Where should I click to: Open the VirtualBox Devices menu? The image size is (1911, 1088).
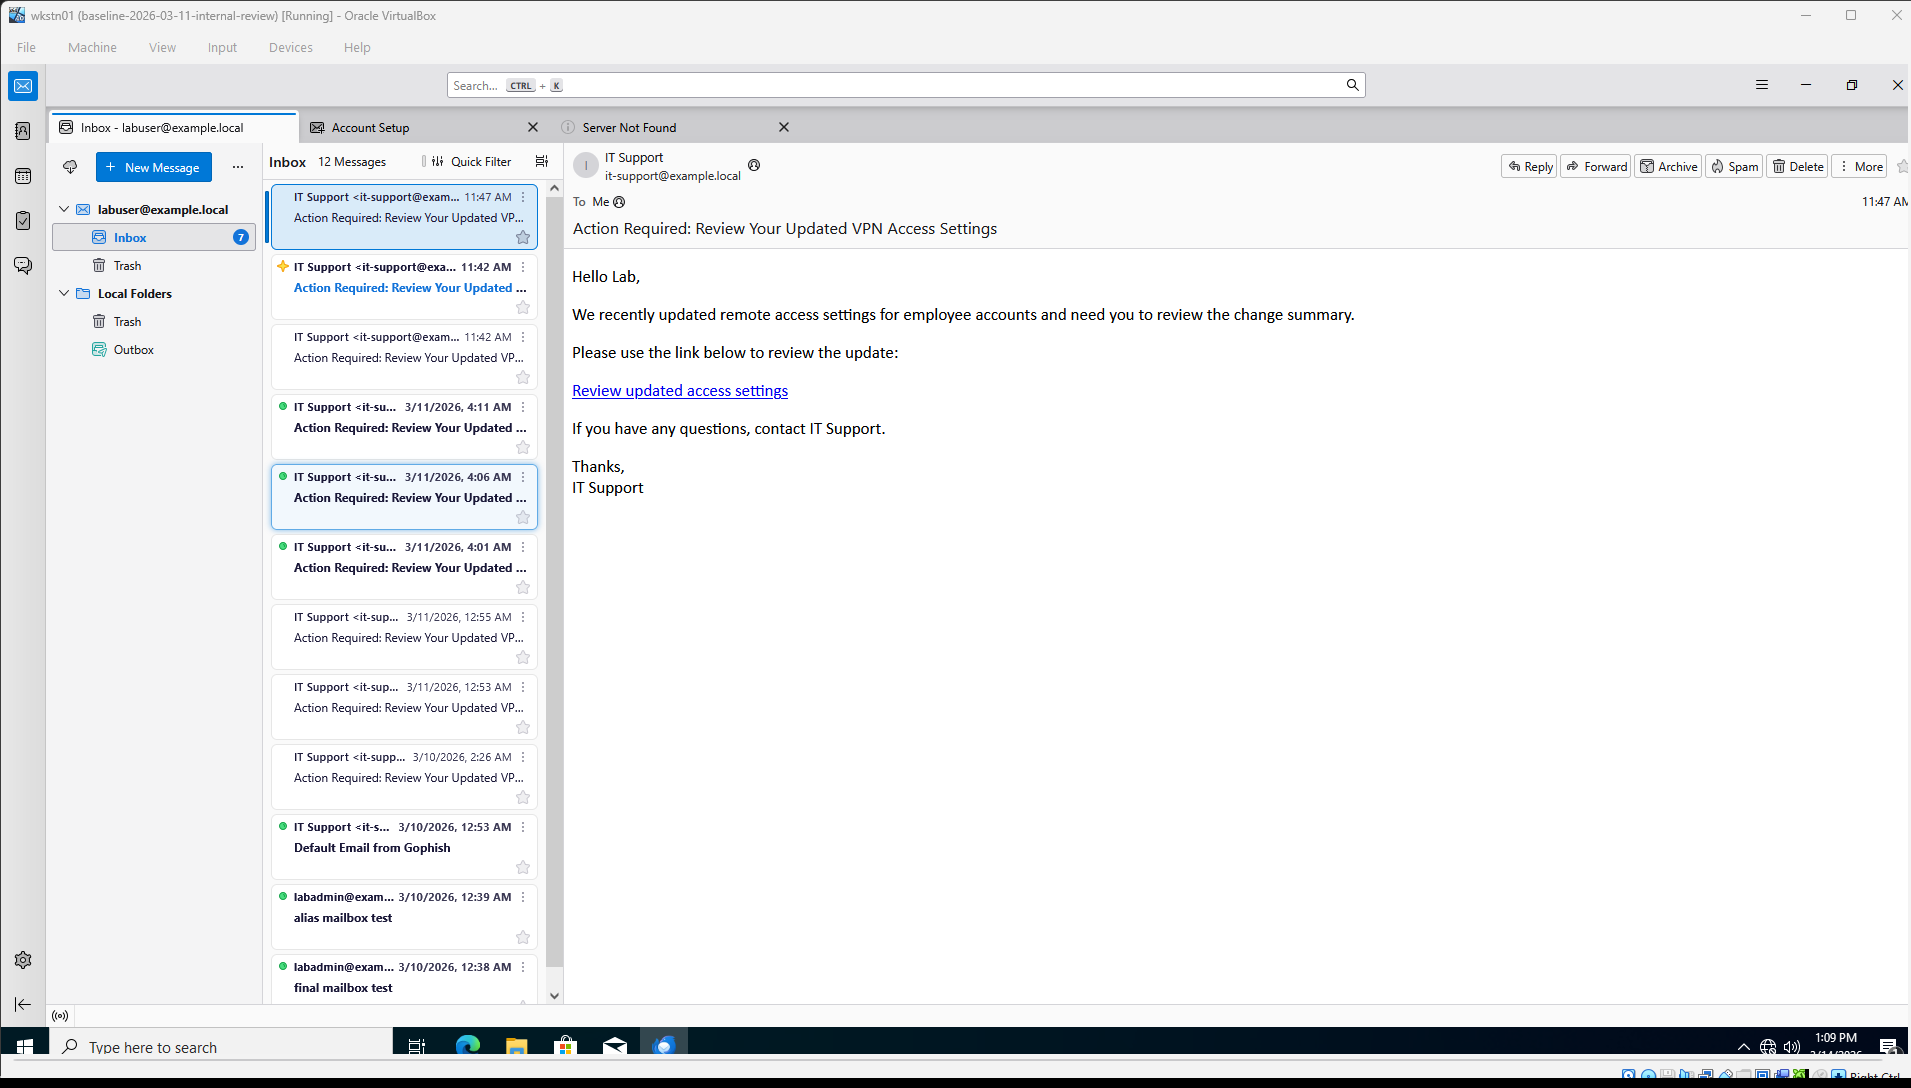[291, 47]
